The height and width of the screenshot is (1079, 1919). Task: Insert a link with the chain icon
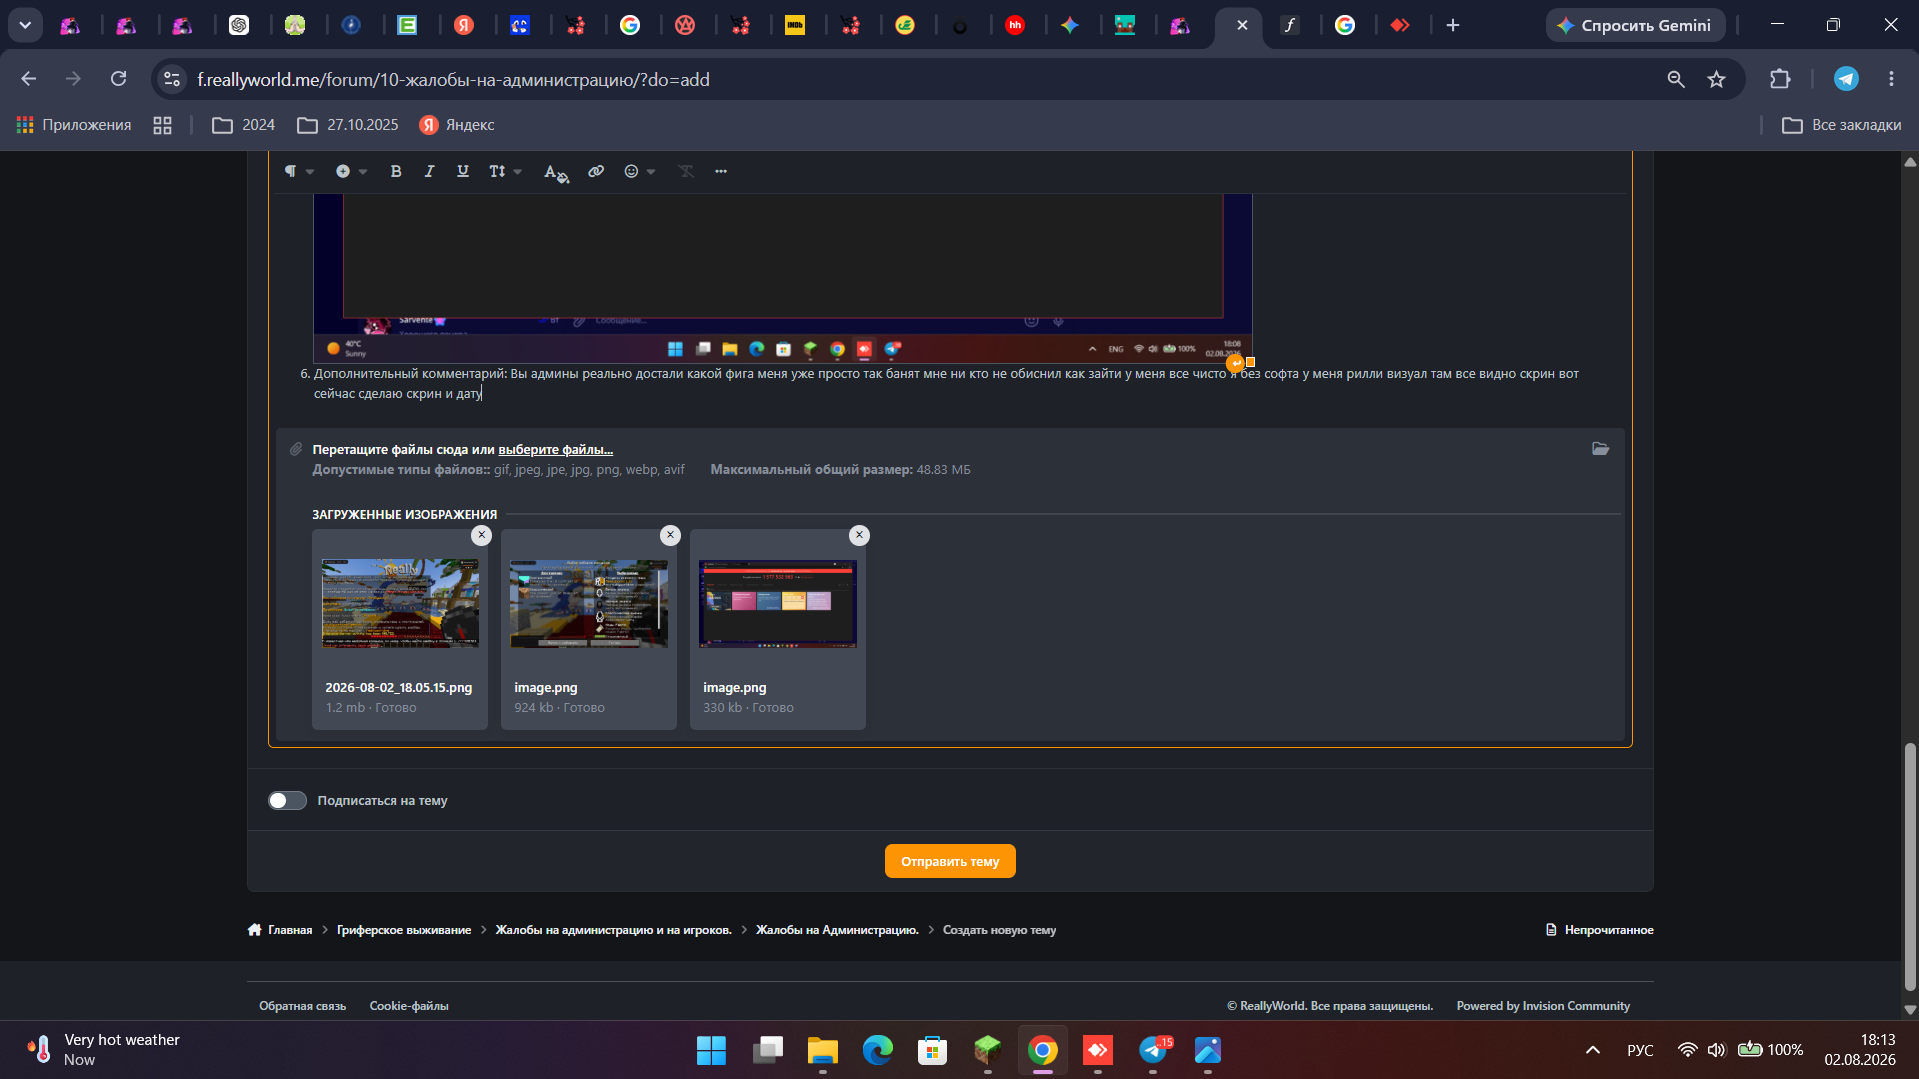coord(596,171)
